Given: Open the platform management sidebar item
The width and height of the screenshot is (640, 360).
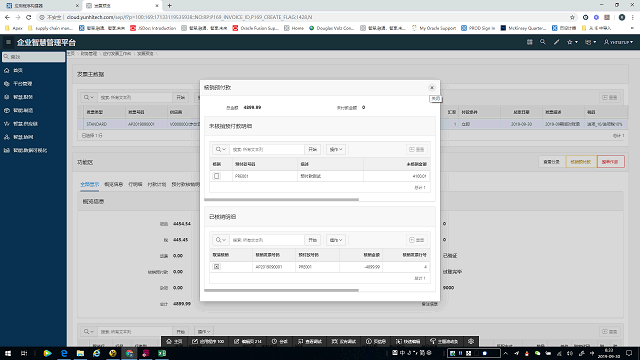Looking at the screenshot, I should pos(22,84).
